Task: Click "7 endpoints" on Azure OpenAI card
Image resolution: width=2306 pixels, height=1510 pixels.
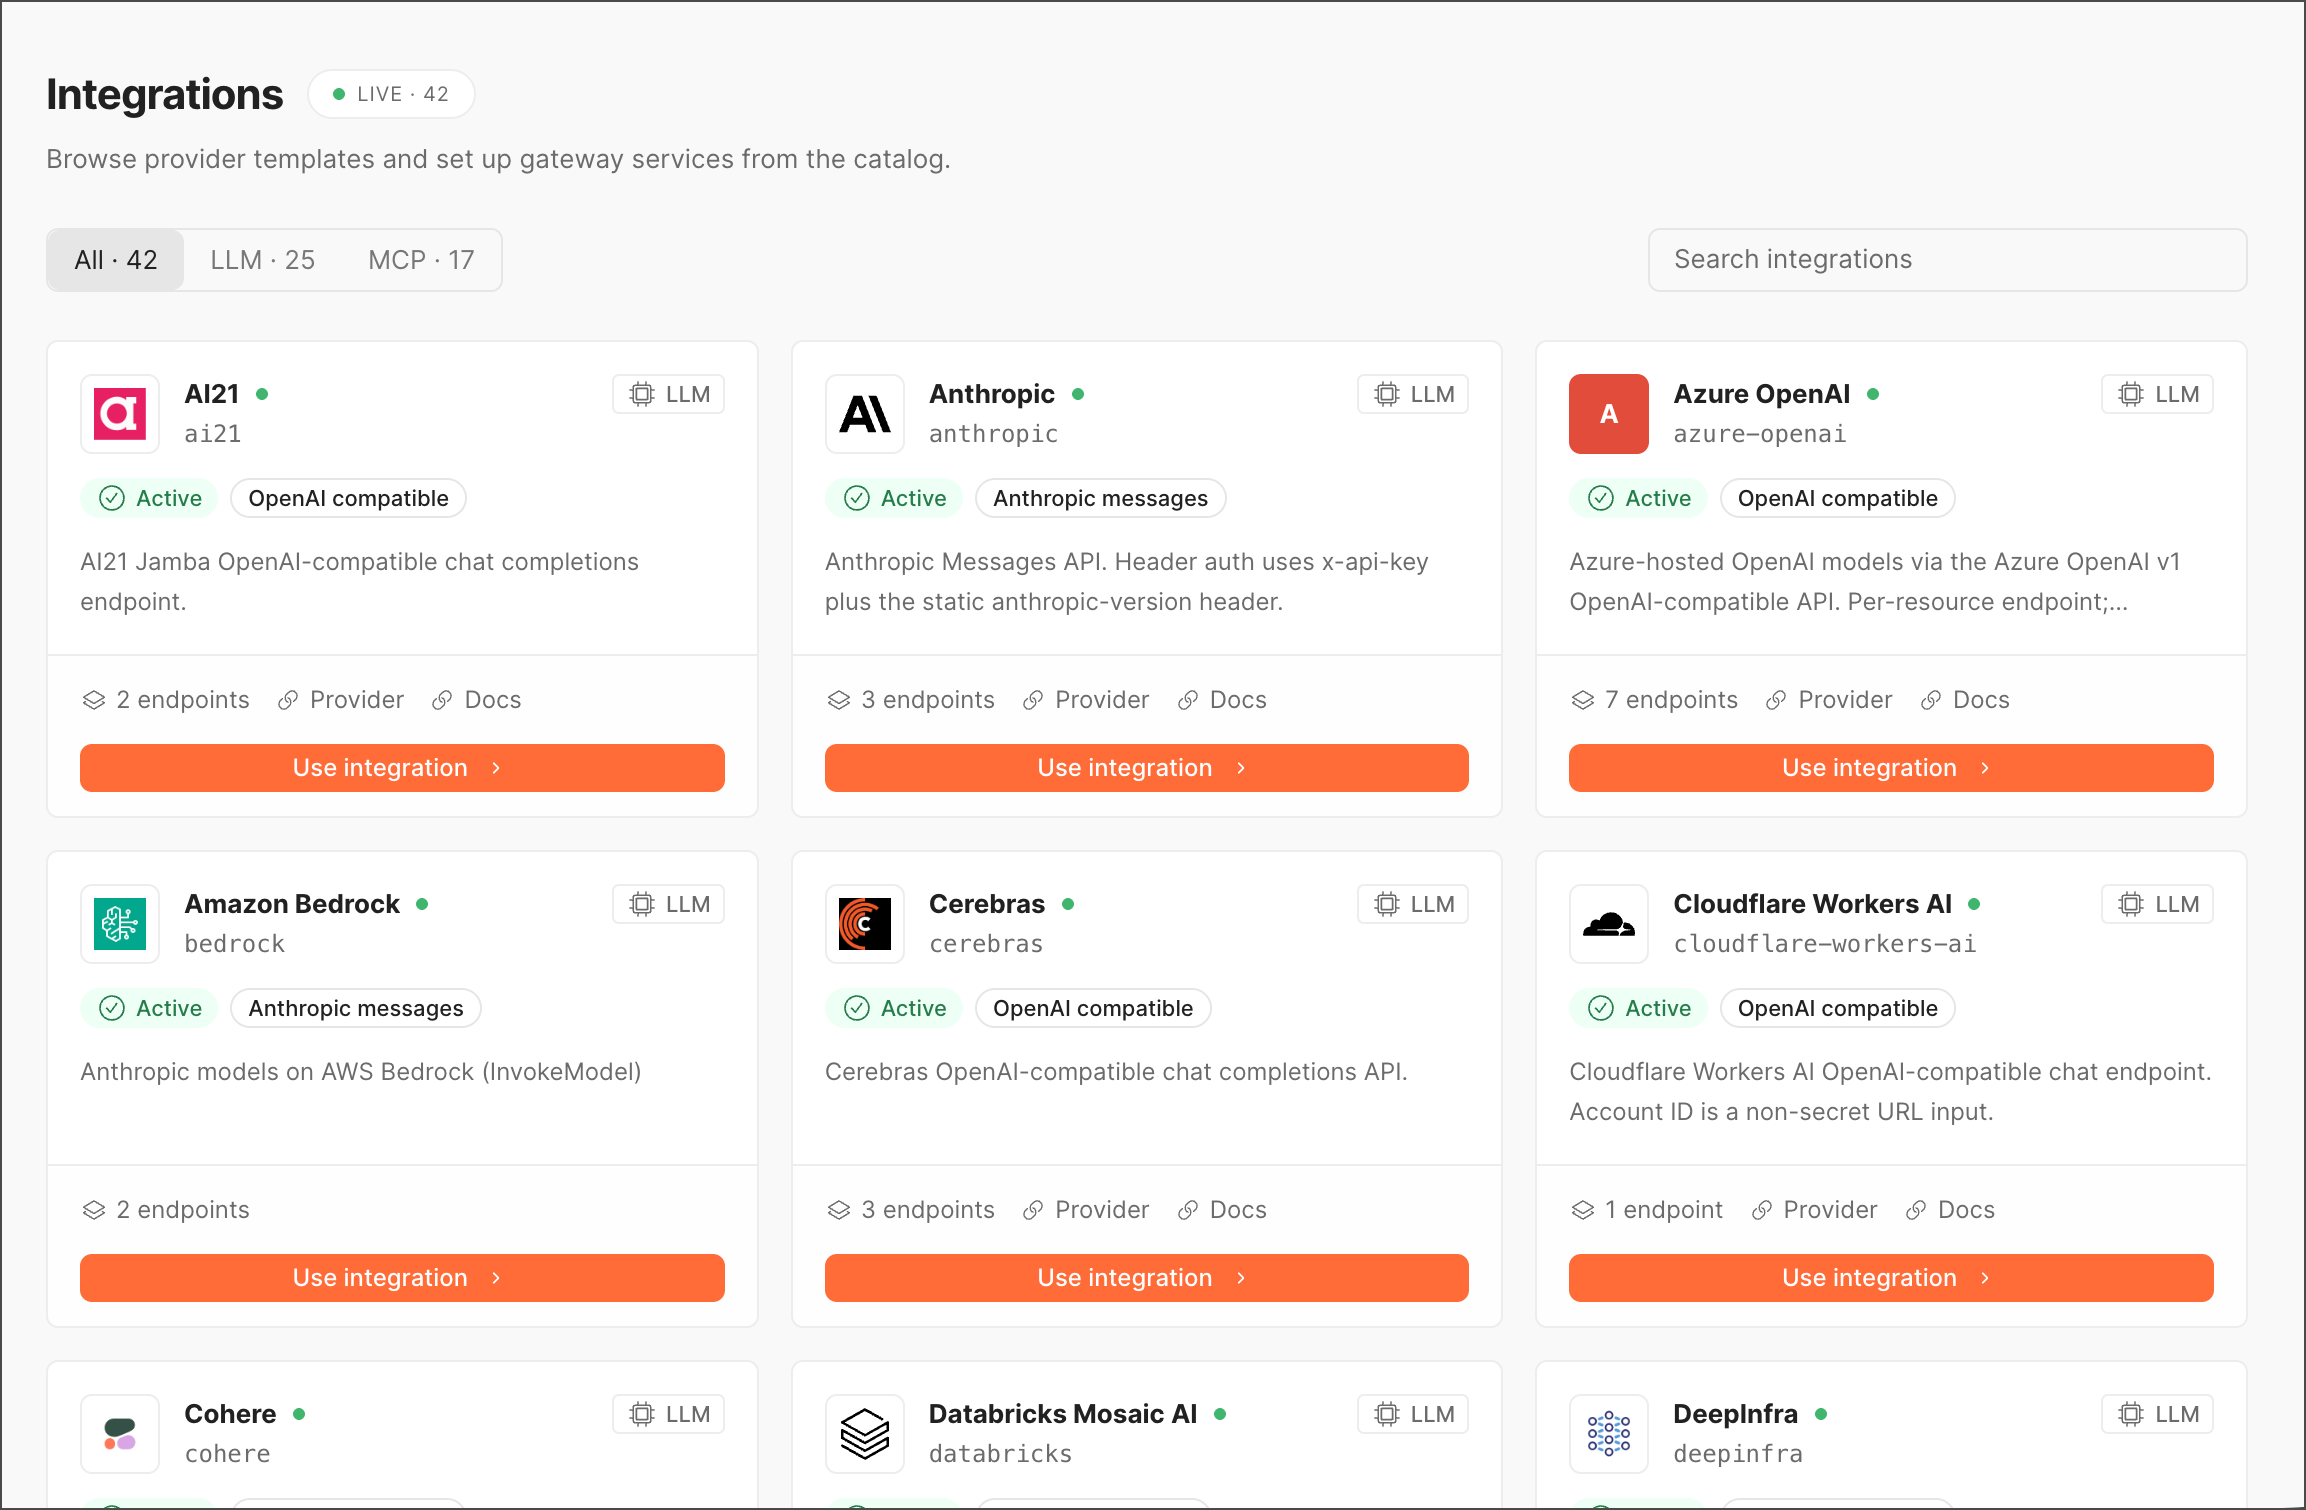Action: point(1655,700)
